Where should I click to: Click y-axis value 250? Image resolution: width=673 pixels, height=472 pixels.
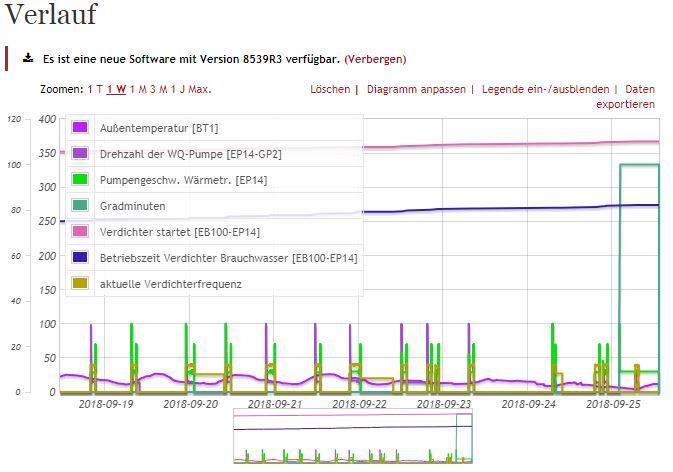point(47,221)
